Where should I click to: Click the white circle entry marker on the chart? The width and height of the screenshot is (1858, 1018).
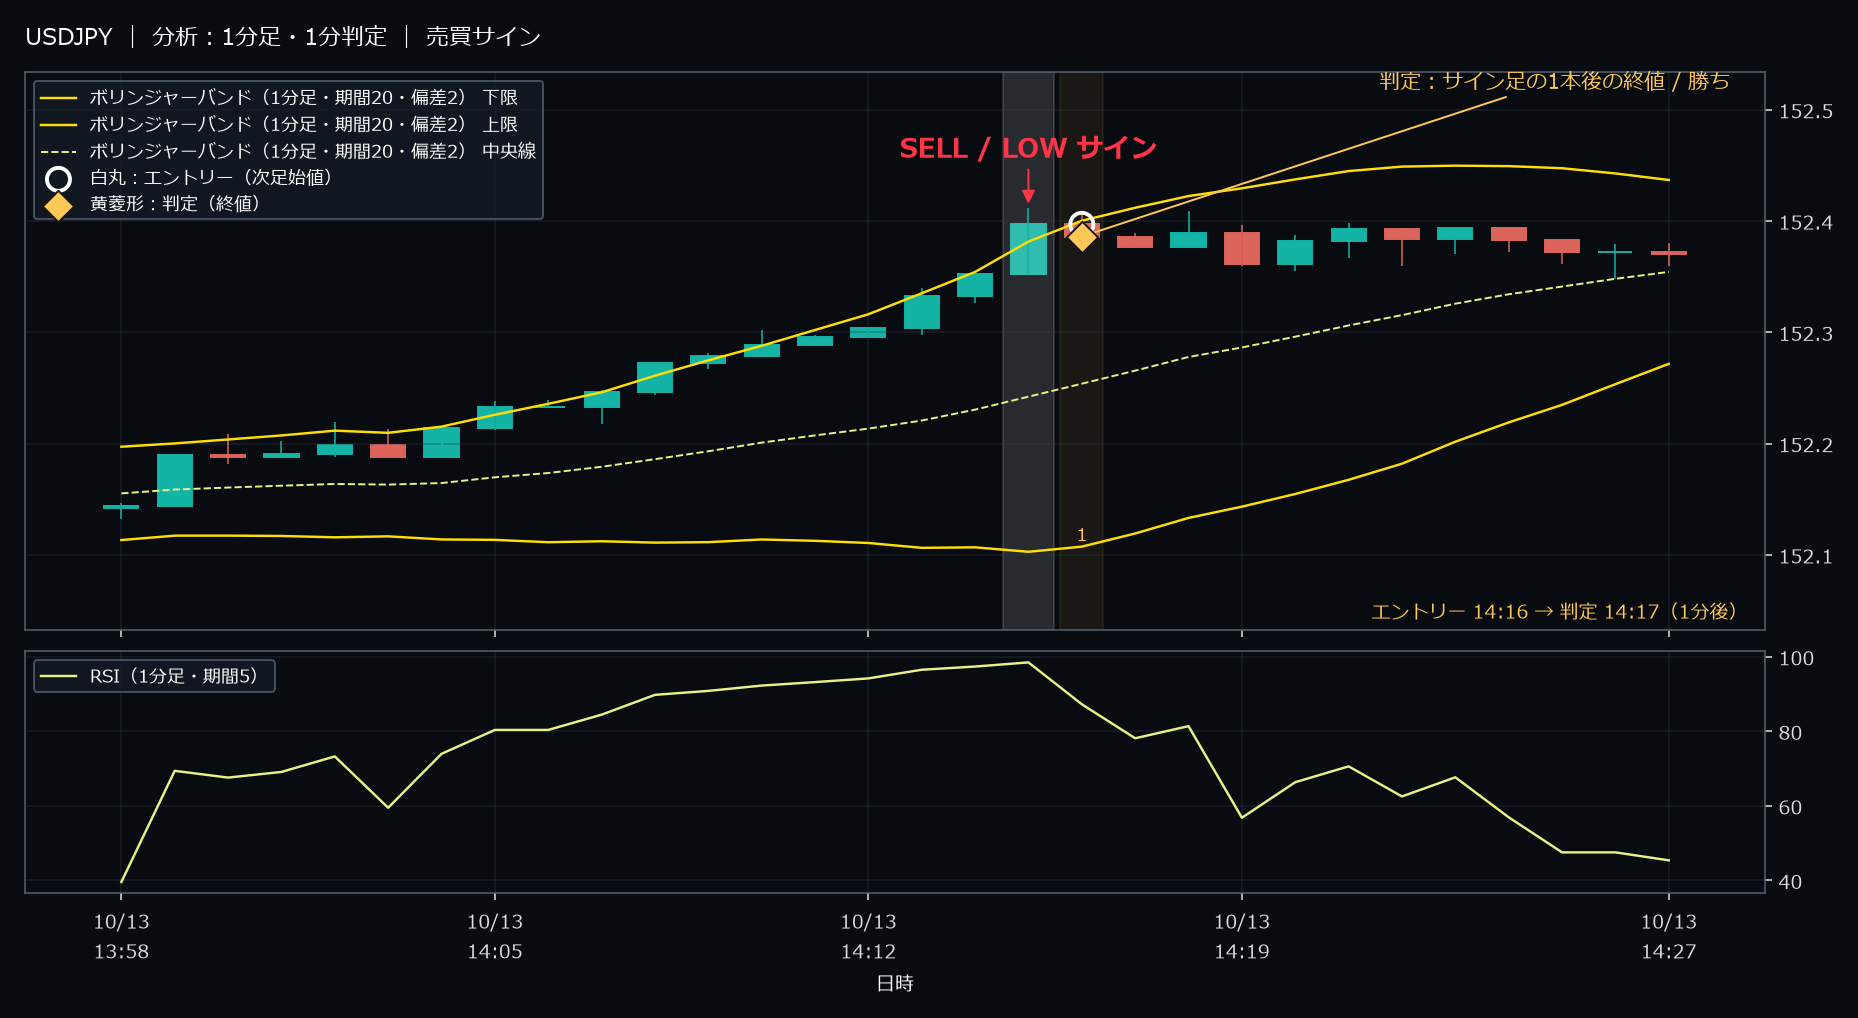point(1081,223)
